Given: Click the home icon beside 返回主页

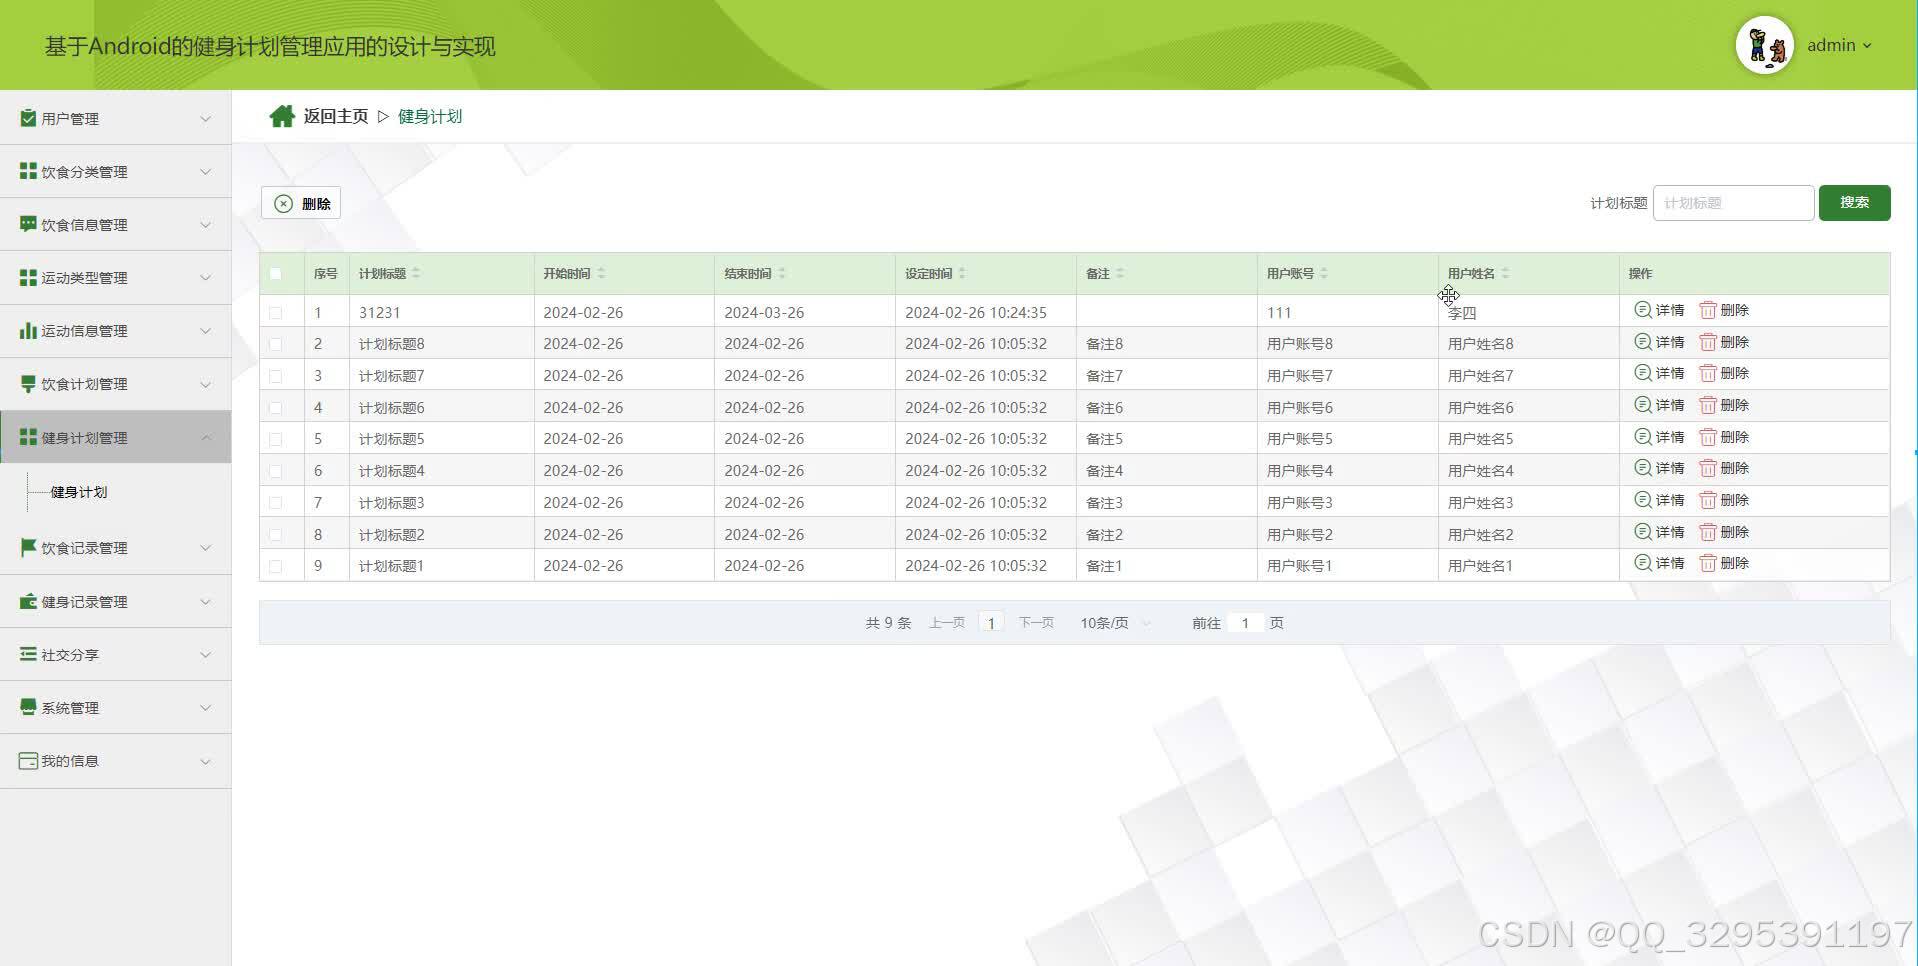Looking at the screenshot, I should 282,116.
